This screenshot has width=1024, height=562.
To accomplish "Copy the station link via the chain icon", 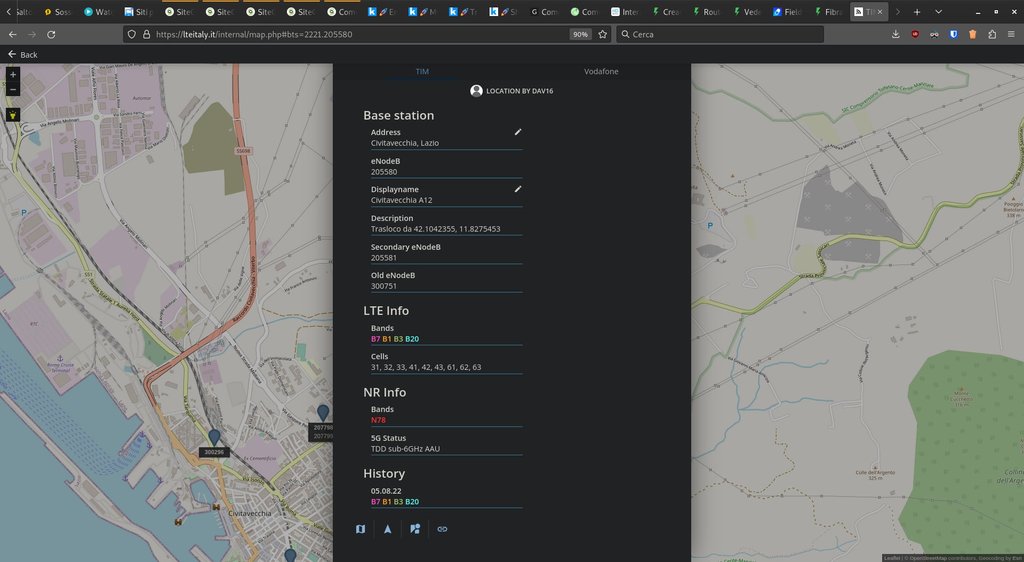I will (x=442, y=529).
